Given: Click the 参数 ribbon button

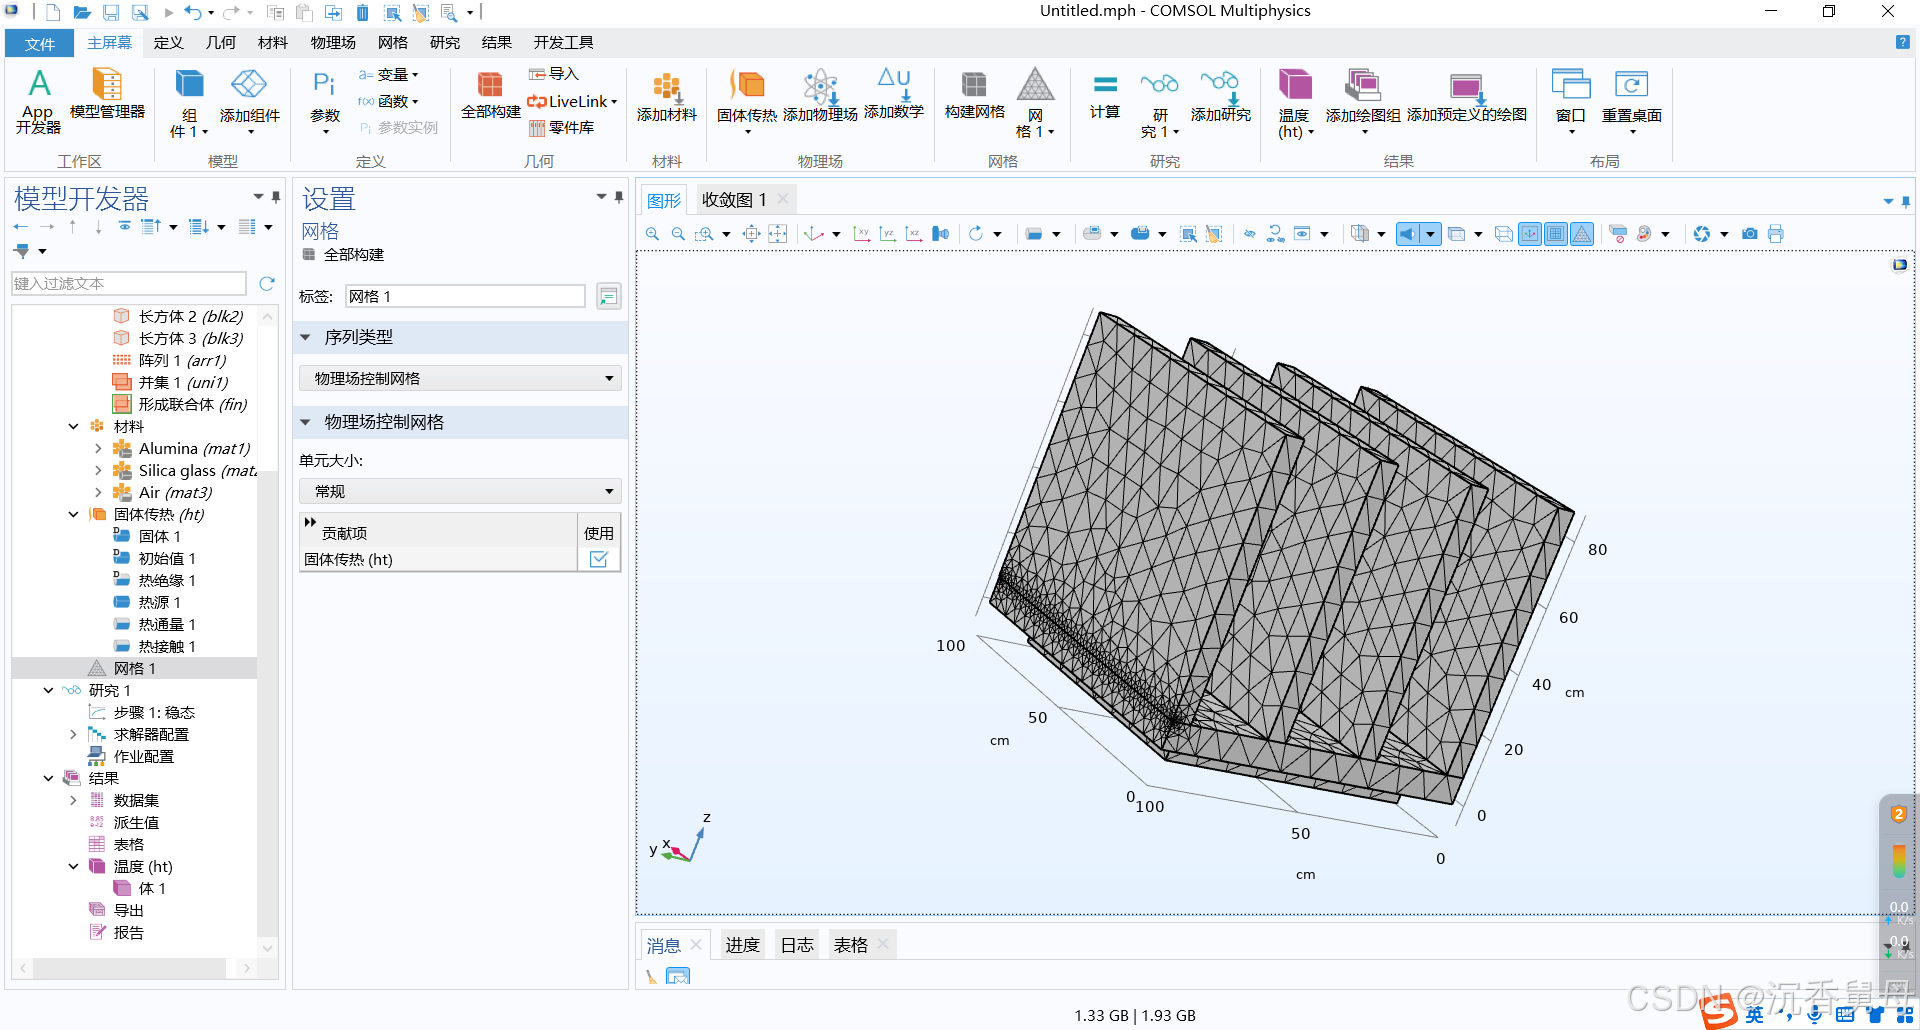Looking at the screenshot, I should tap(324, 101).
